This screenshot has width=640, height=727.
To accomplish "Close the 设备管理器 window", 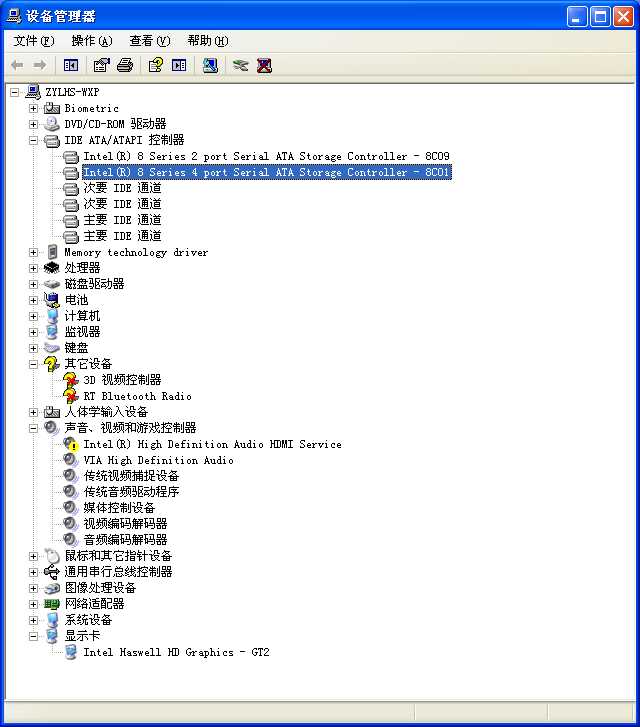I will point(623,17).
